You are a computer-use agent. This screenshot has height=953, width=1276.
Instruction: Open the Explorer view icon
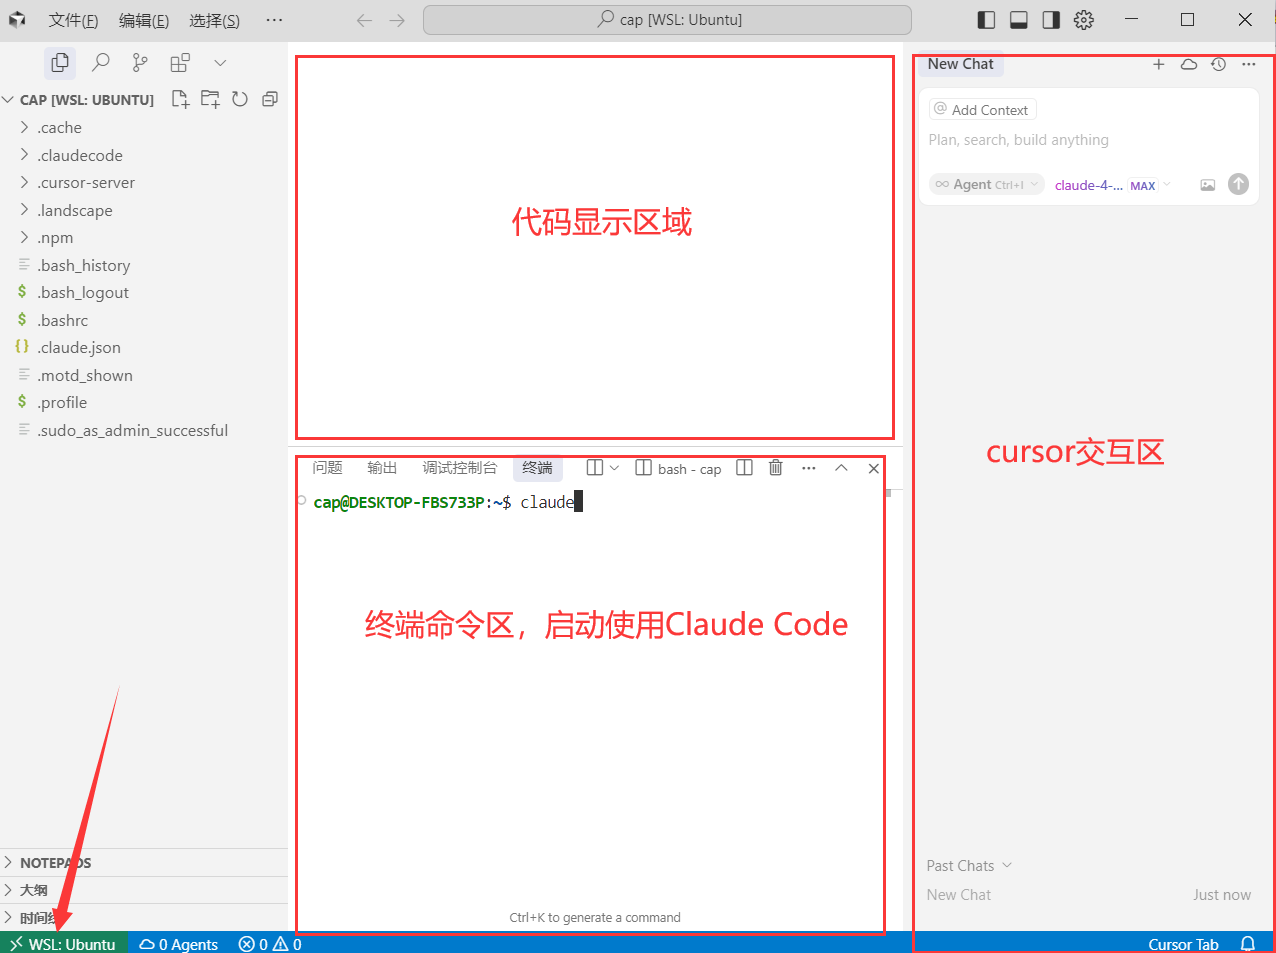(60, 63)
